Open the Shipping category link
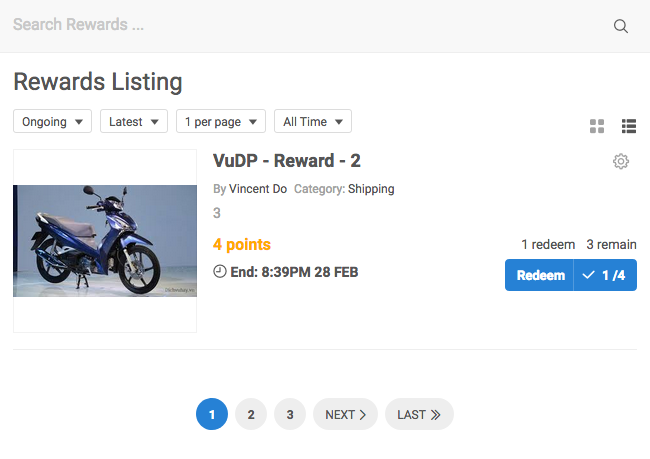Viewport: 650px width, 459px height. click(371, 189)
